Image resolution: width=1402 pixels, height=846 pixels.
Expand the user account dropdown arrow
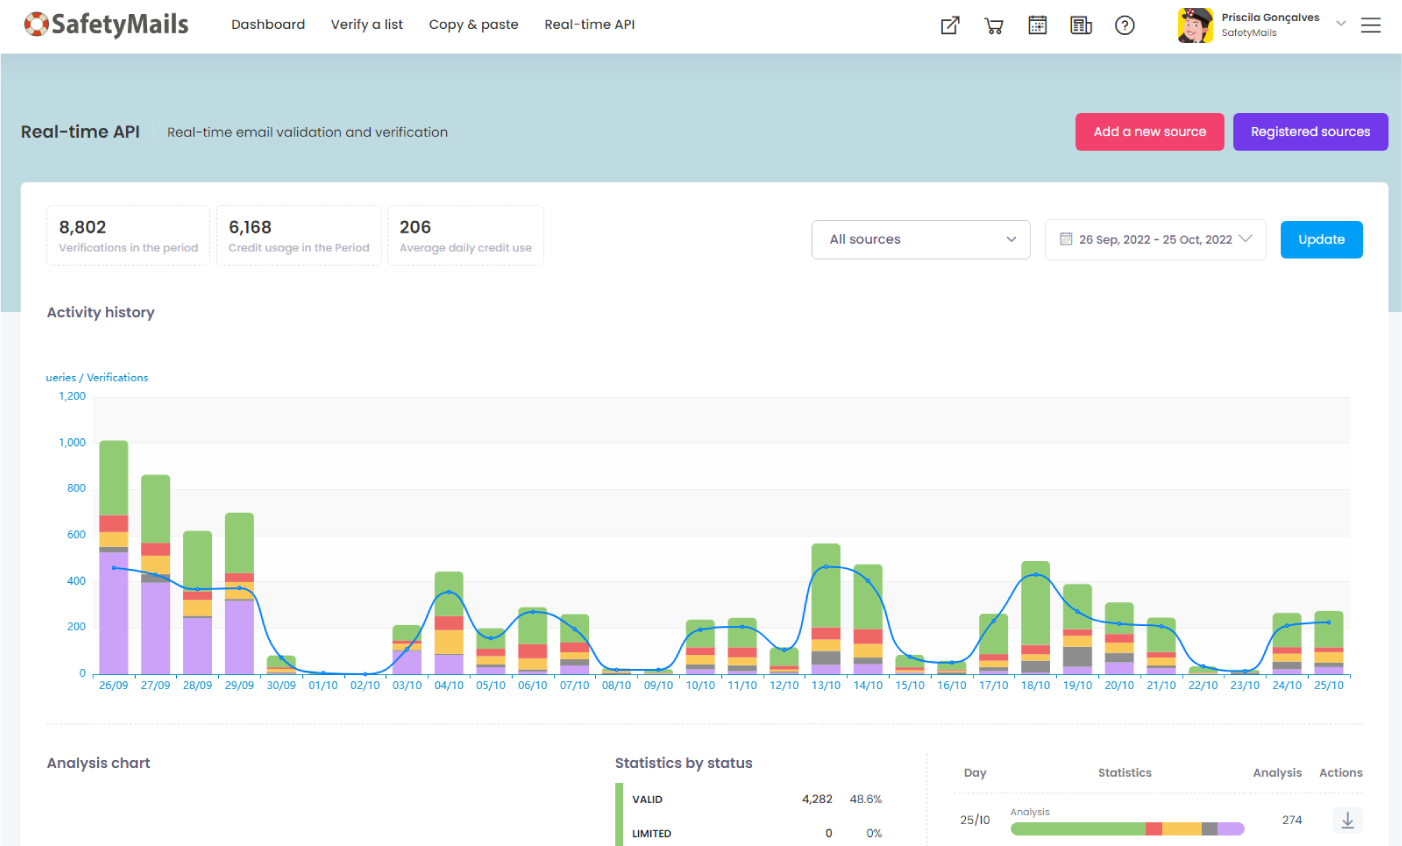tap(1341, 24)
